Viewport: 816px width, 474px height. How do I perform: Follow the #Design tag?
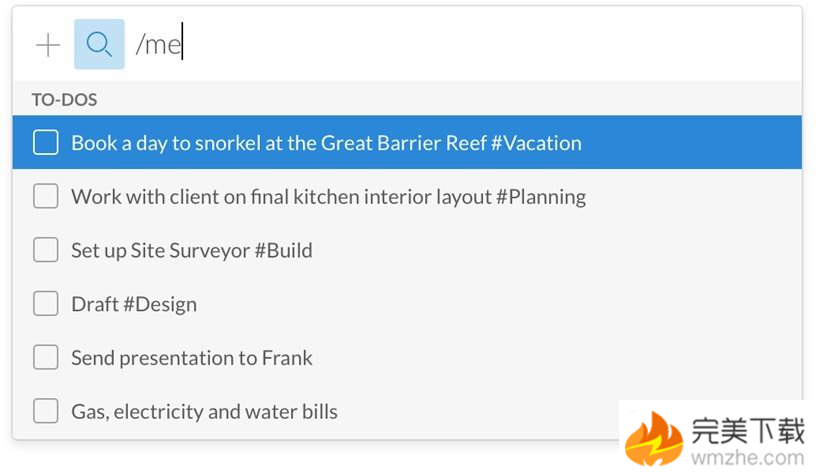(161, 304)
